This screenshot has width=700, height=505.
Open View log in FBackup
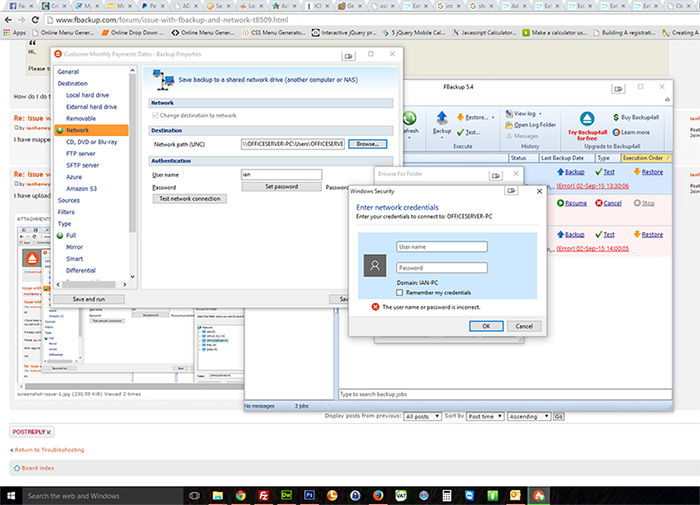pyautogui.click(x=523, y=113)
